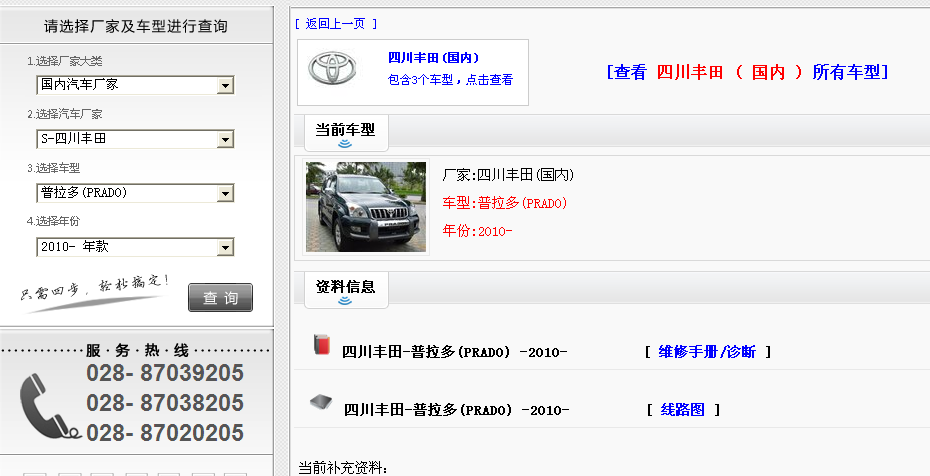930x476 pixels.
Task: Click the 四川丰田-普拉多 row text beside 线路图
Action: (456, 410)
